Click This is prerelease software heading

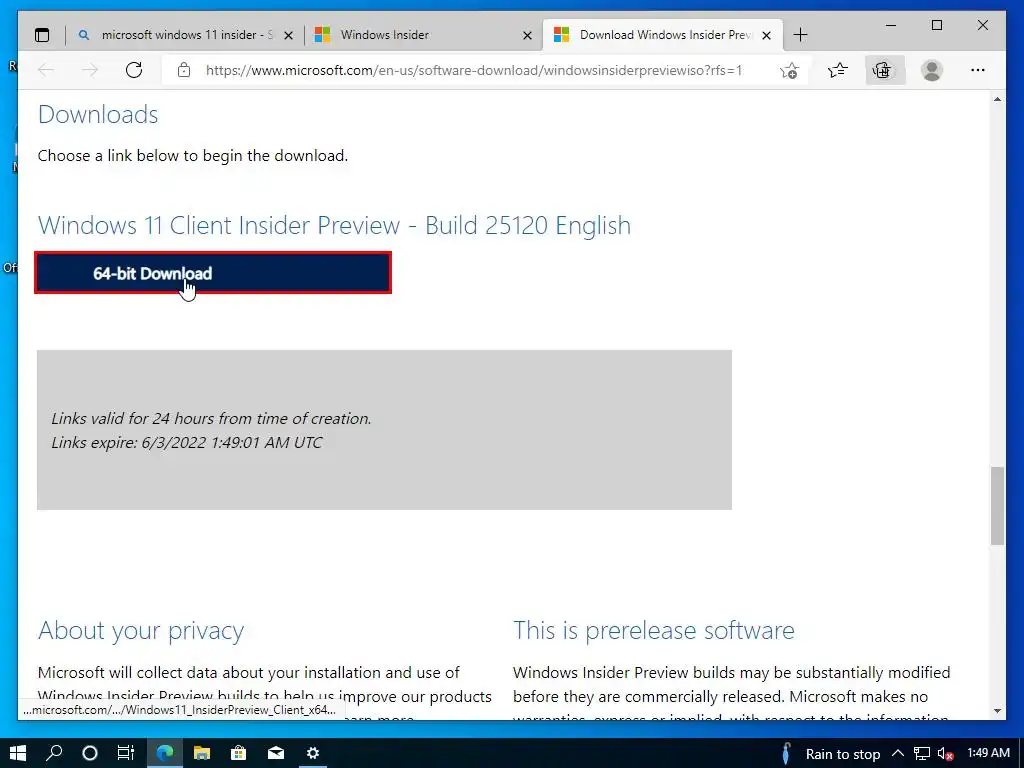[x=654, y=630]
